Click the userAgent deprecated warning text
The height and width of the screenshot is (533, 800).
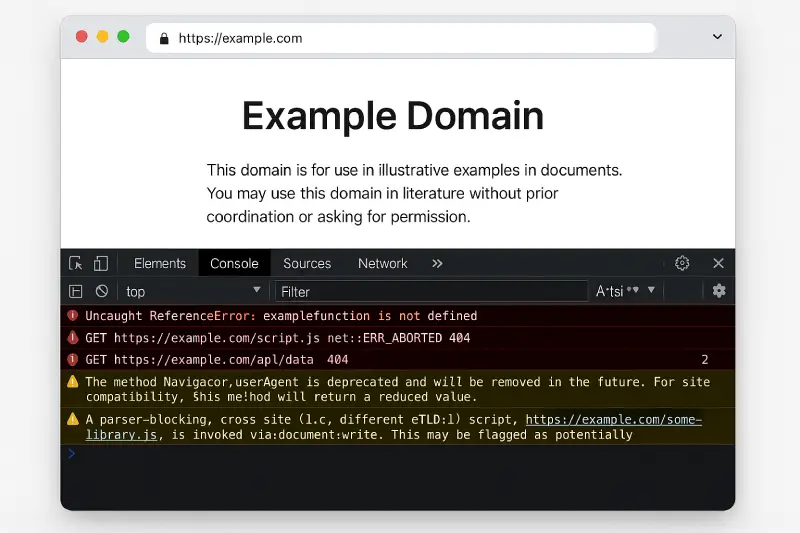tap(397, 389)
